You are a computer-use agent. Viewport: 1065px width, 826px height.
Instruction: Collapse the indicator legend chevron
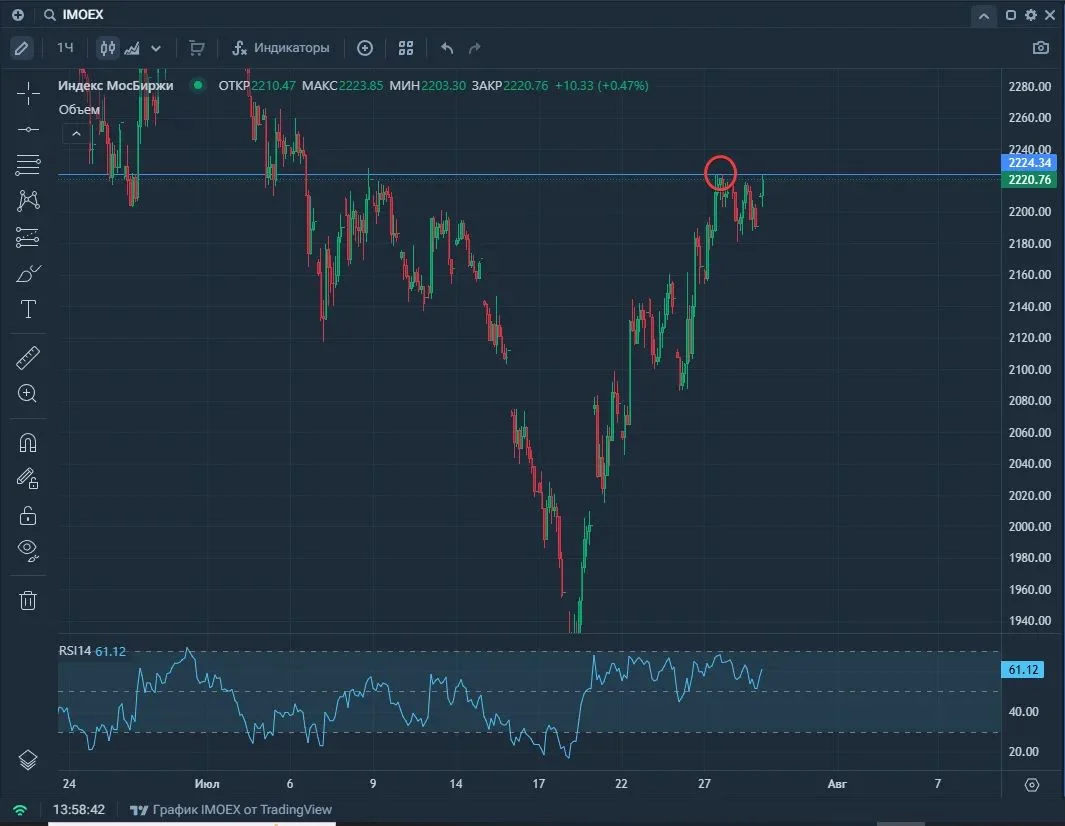[76, 134]
